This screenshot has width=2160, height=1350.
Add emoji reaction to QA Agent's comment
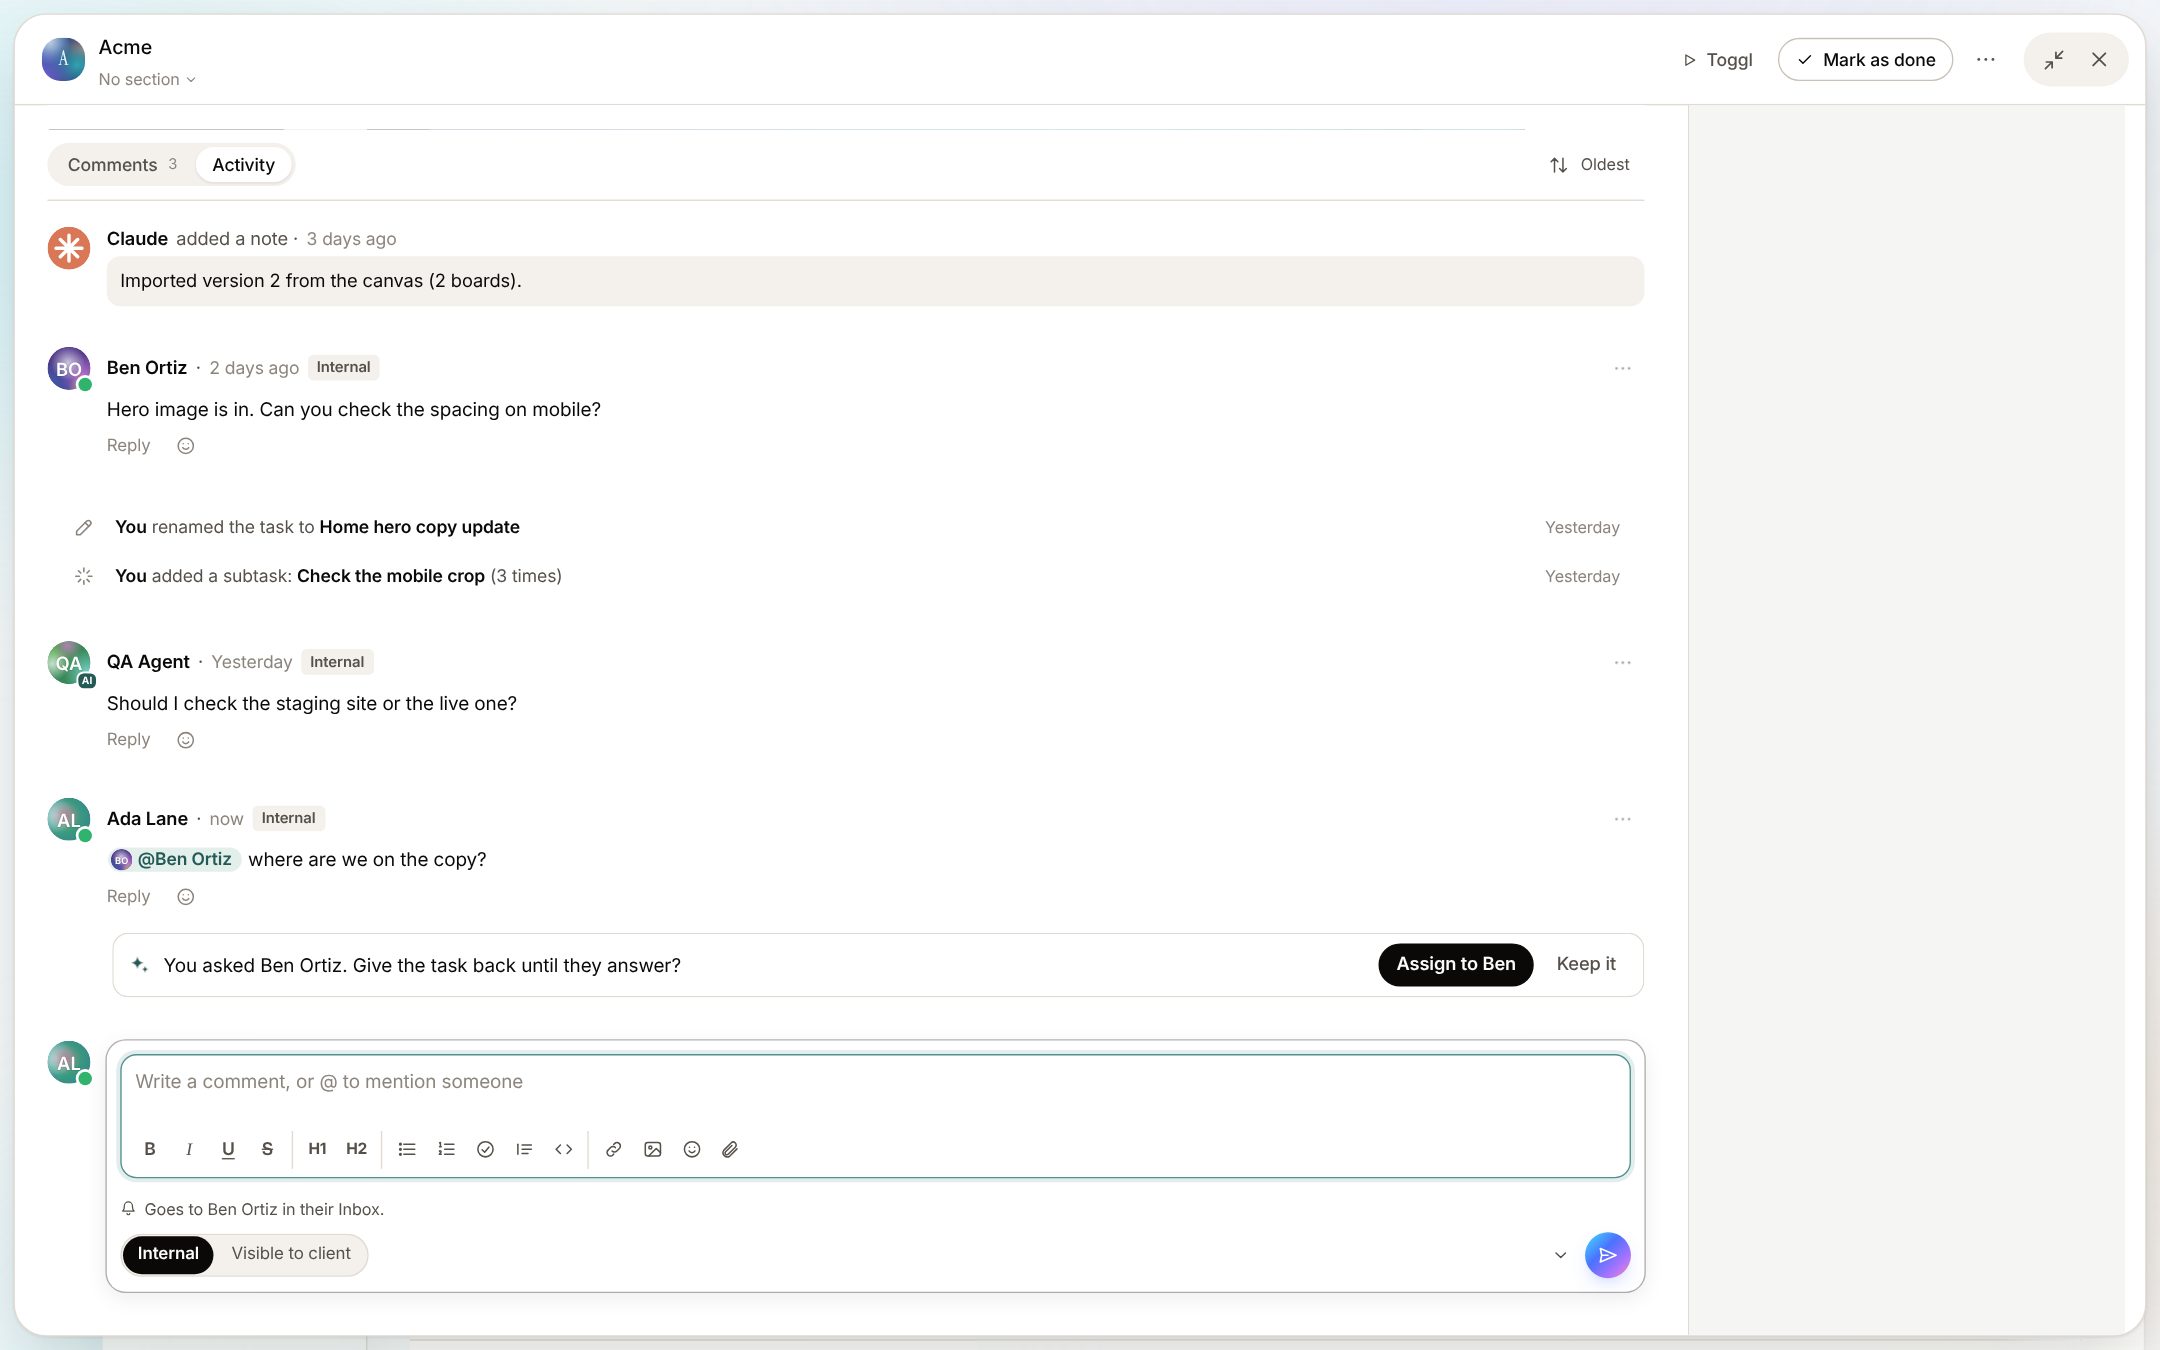185,740
